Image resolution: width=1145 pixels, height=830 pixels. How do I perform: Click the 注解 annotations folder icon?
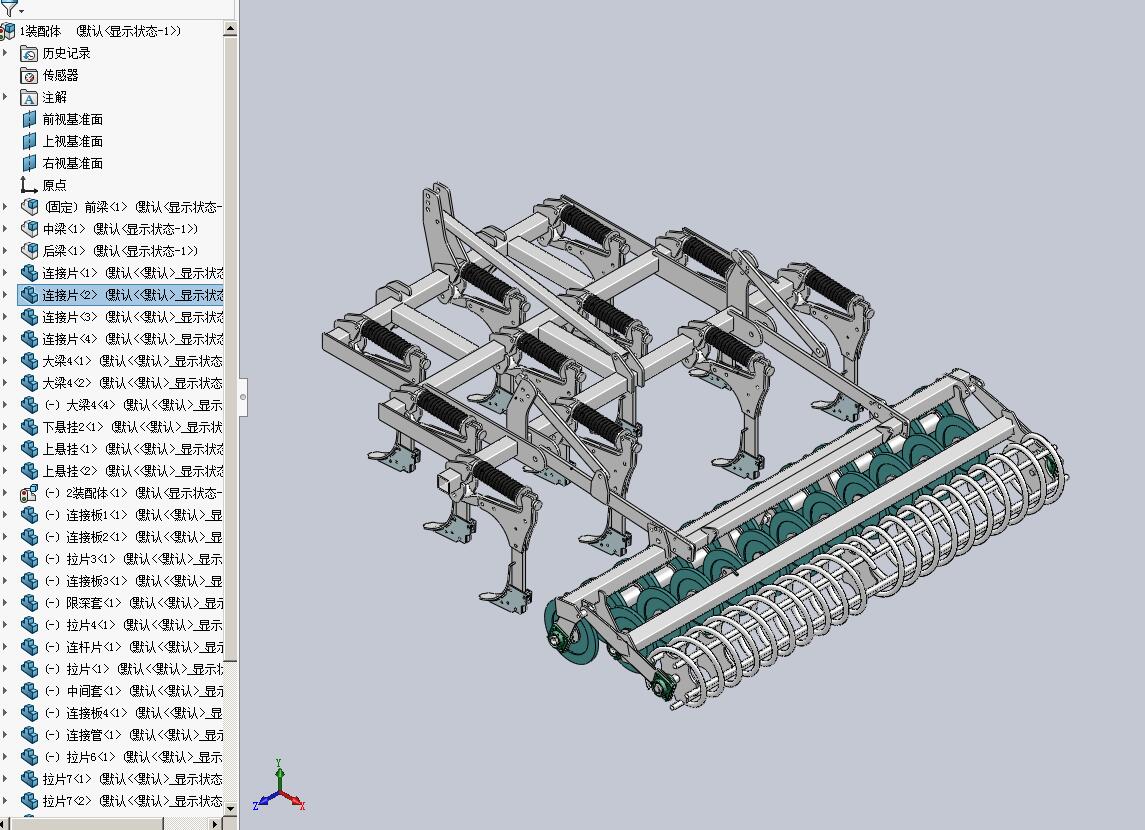tap(29, 97)
